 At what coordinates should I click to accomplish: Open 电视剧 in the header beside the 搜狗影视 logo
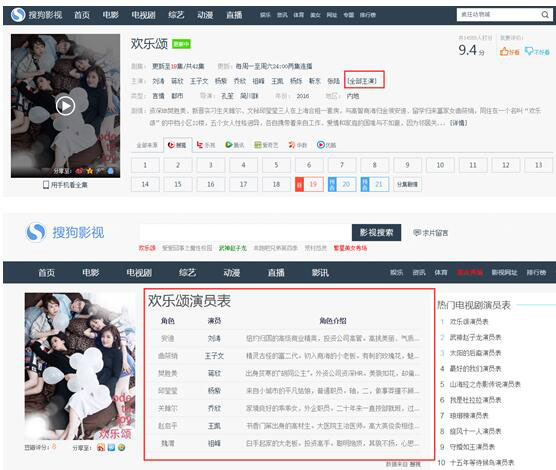(x=143, y=15)
